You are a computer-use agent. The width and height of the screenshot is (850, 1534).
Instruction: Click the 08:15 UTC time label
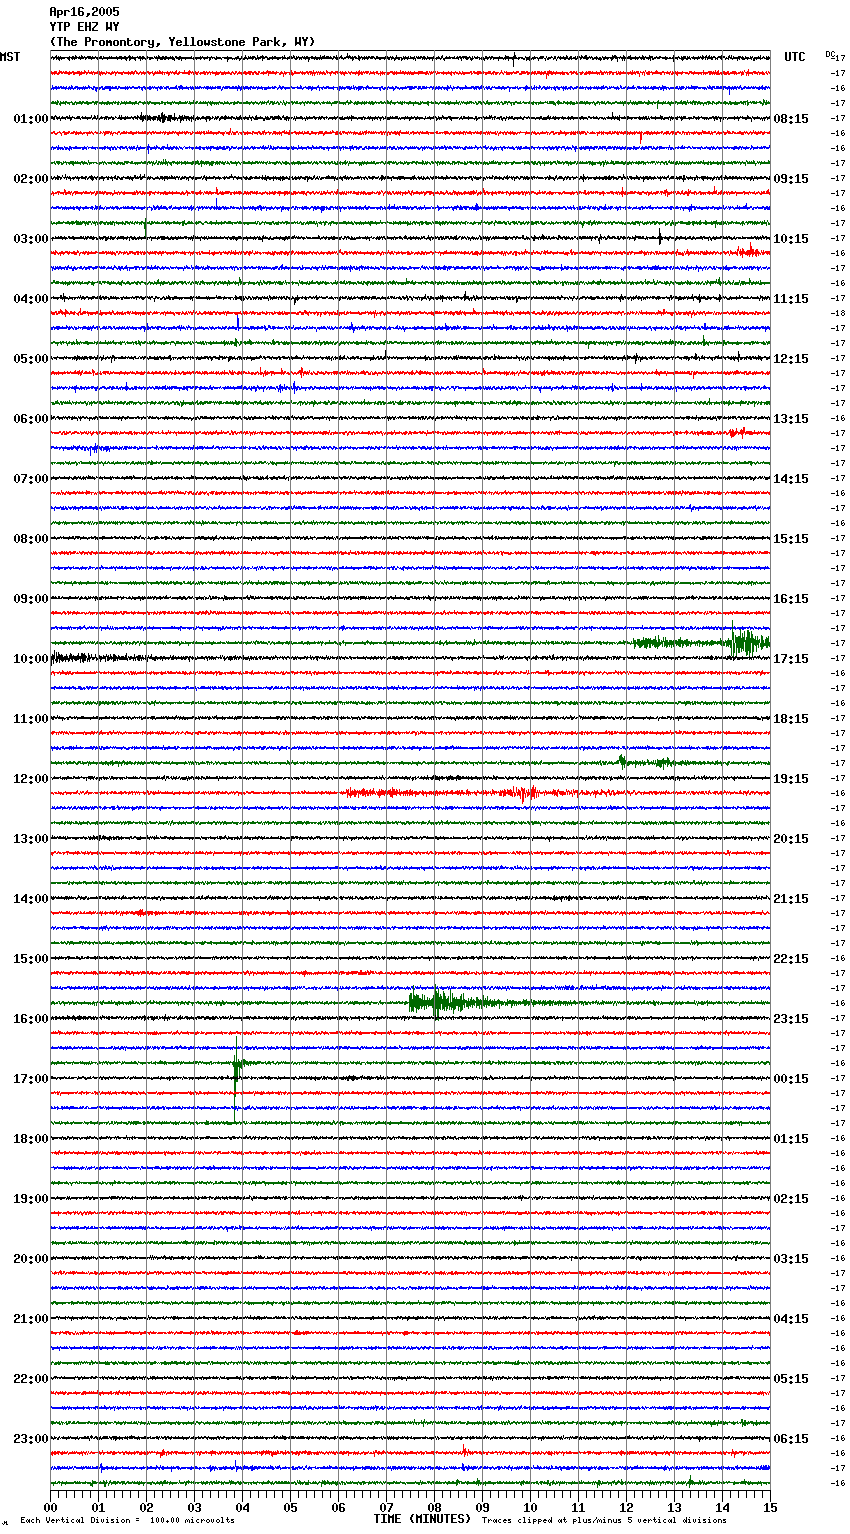tap(791, 119)
